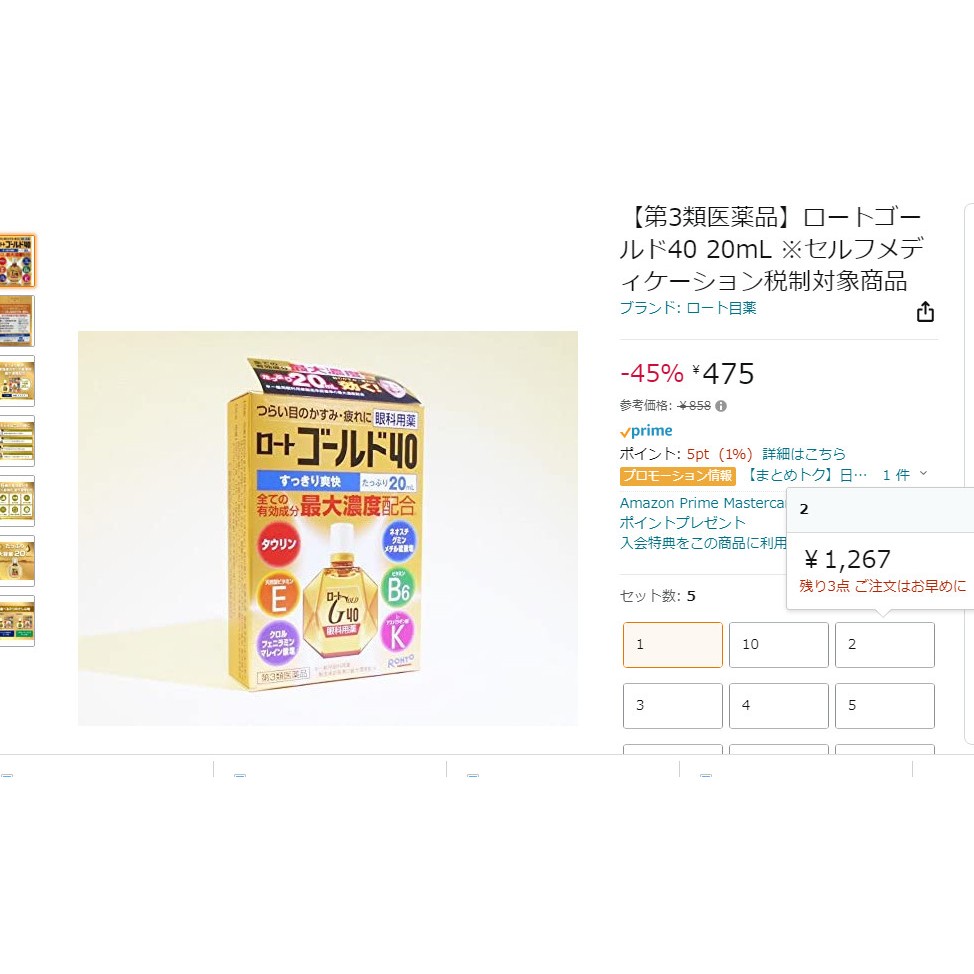Click the share icon beside the brand

[x=925, y=312]
